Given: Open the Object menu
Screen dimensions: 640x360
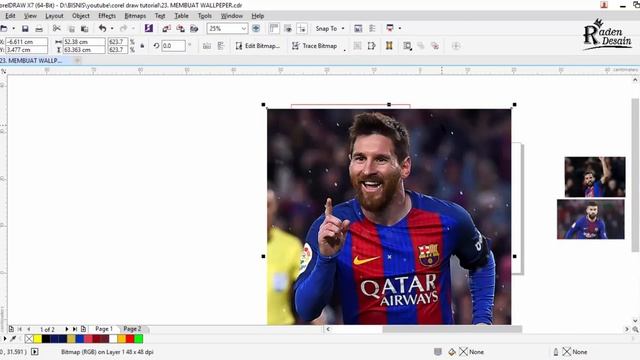Looking at the screenshot, I should pyautogui.click(x=81, y=16).
